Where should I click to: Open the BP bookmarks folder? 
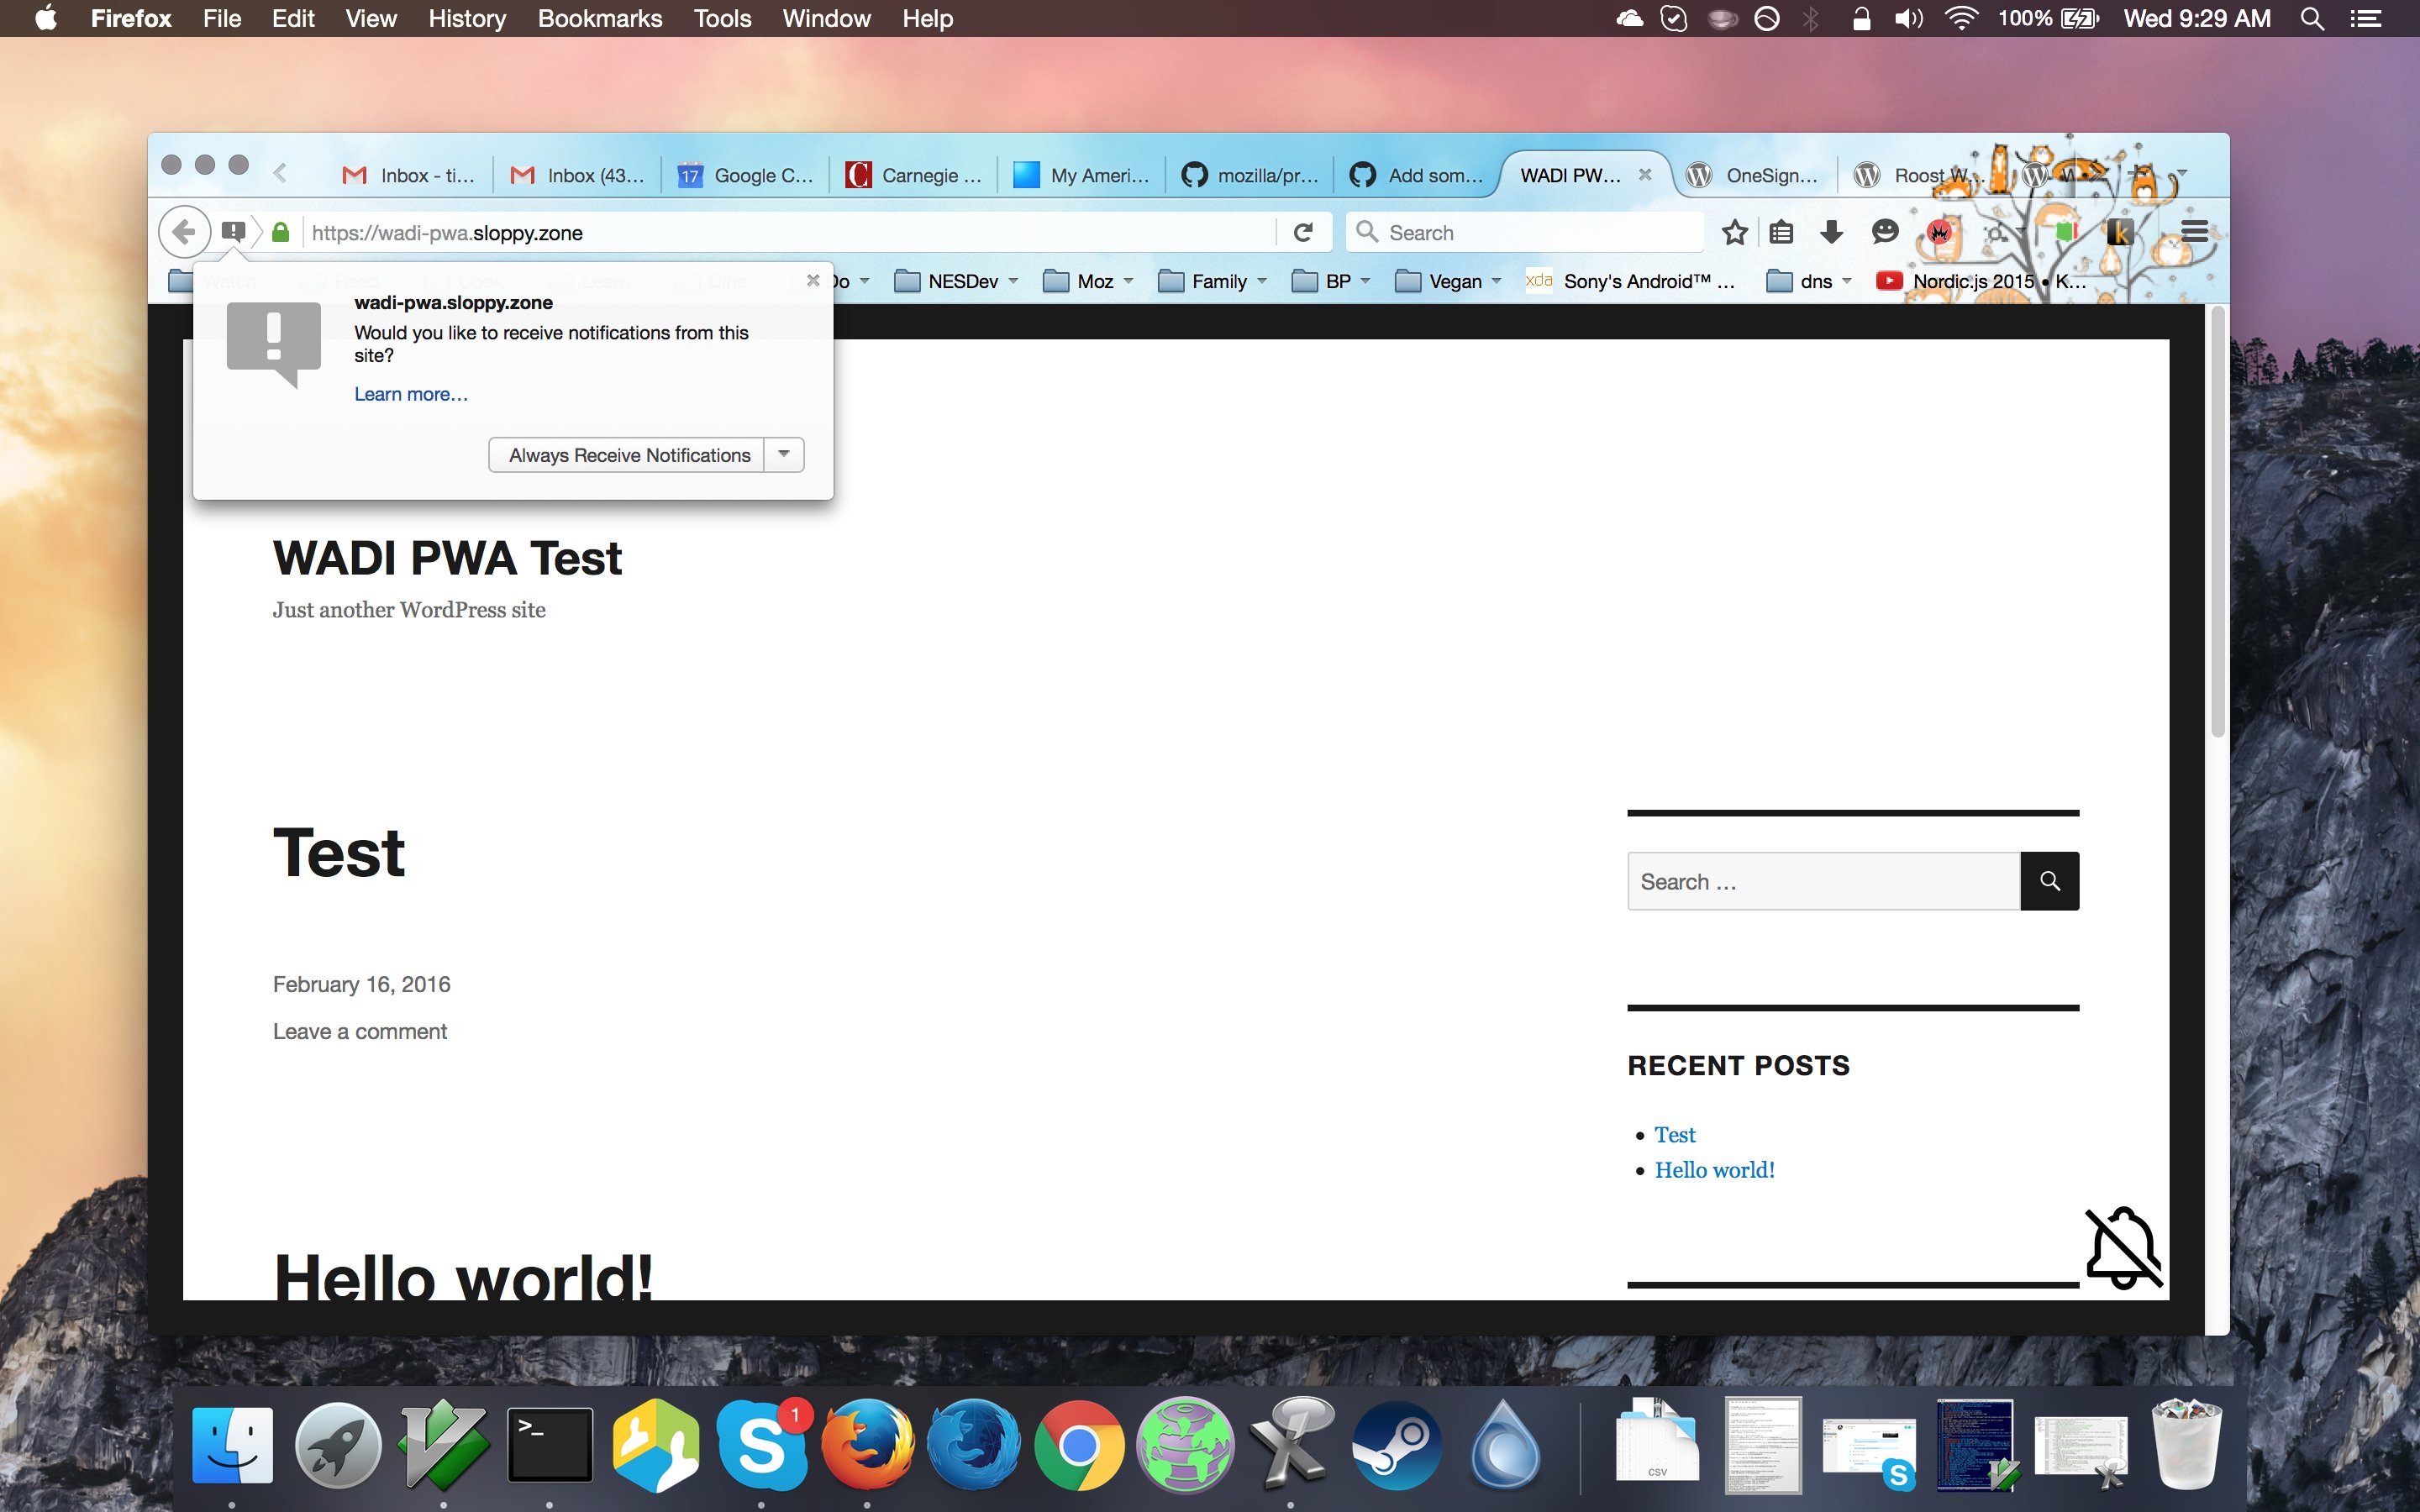1331,281
